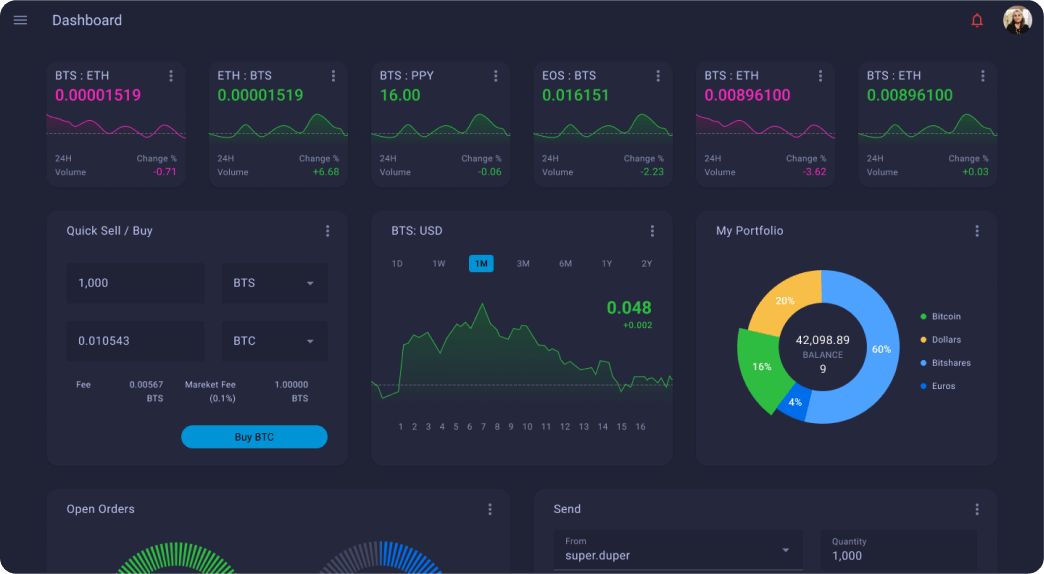Screen dimensions: 1044x574
Task: Click the 16% Bitcoin donut segment
Action: pyautogui.click(x=761, y=368)
